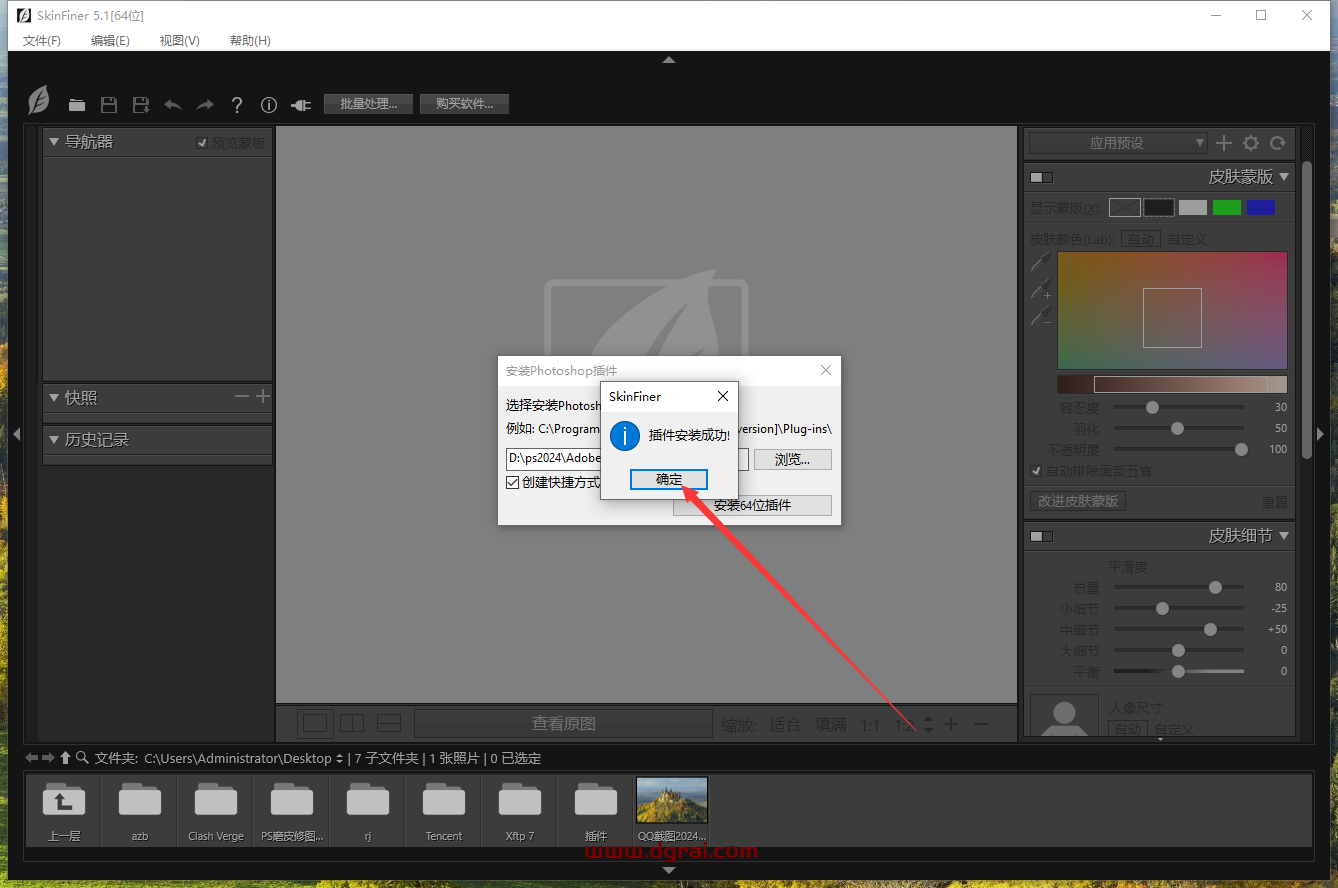Click the preset settings gear icon
1338x888 pixels.
tap(1251, 143)
